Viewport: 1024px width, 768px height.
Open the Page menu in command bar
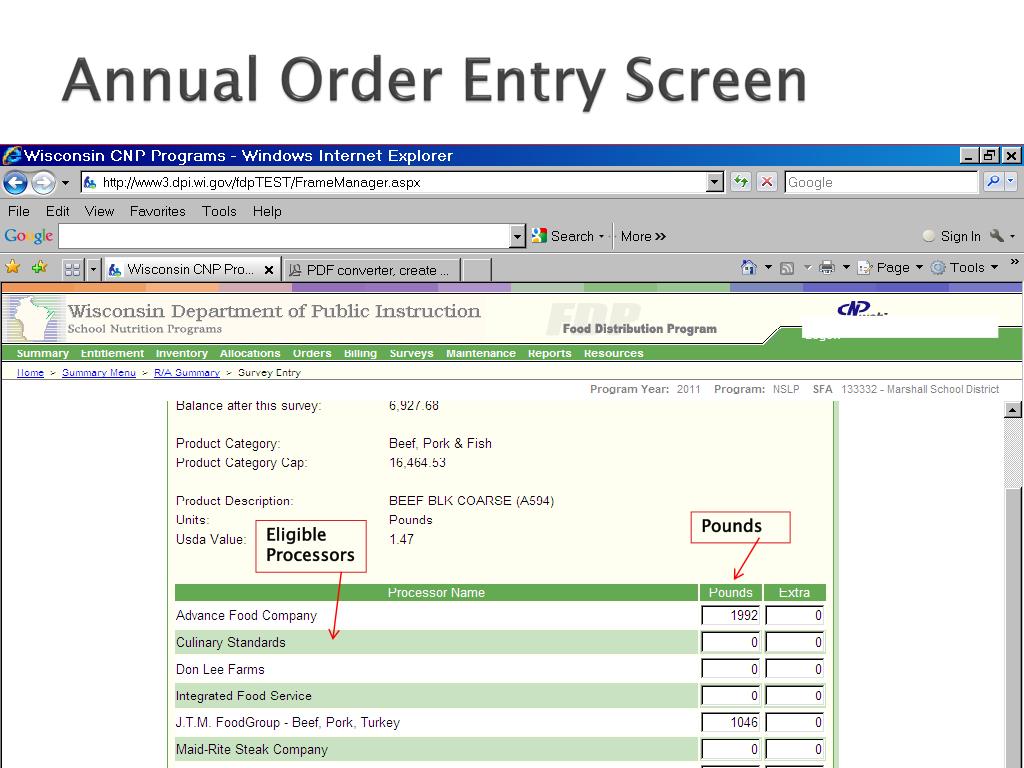(x=889, y=267)
